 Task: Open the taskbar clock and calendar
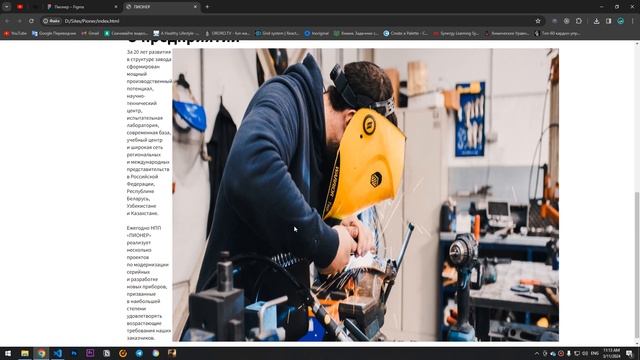(x=611, y=353)
